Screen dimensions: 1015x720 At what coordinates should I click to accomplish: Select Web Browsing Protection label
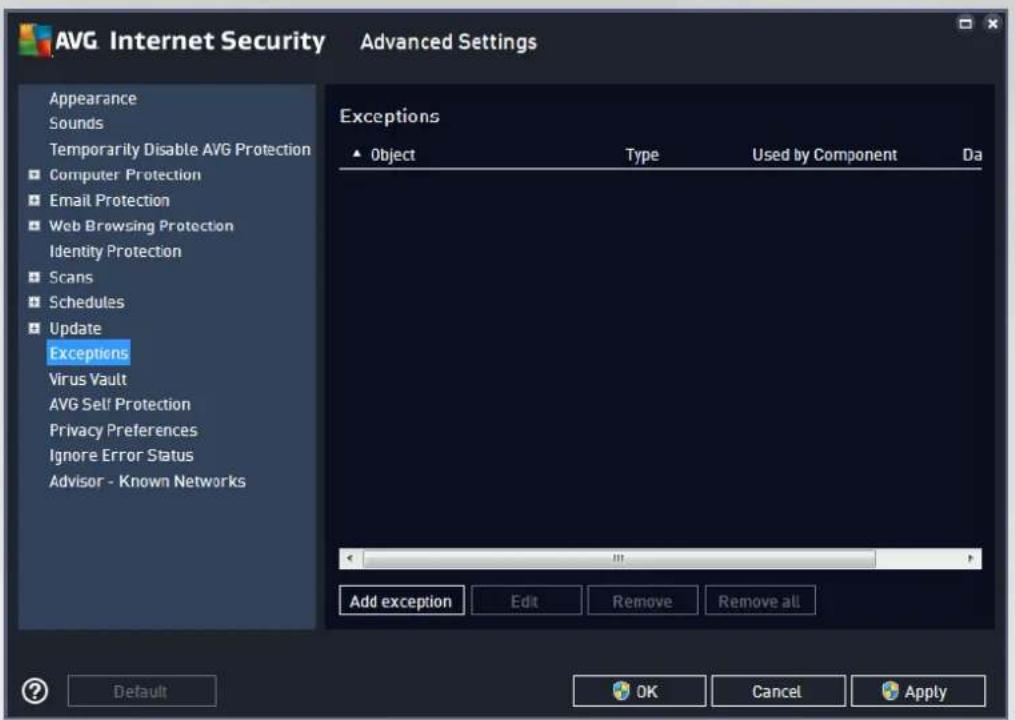(x=141, y=226)
